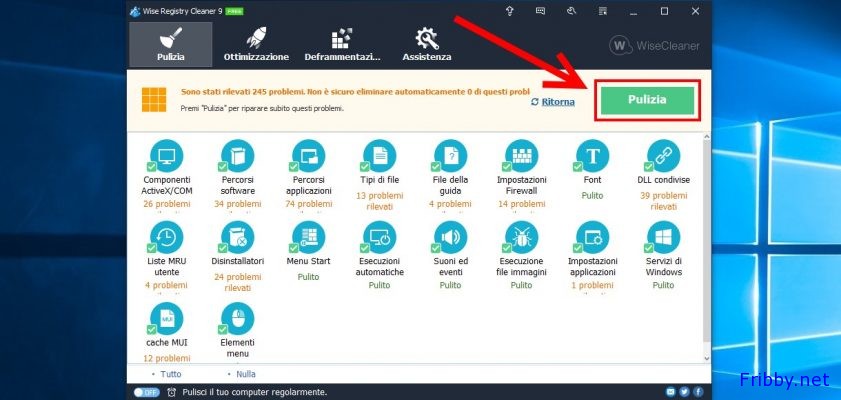Select the Disinstallatori category icon
The height and width of the screenshot is (400, 841).
pyautogui.click(x=237, y=237)
